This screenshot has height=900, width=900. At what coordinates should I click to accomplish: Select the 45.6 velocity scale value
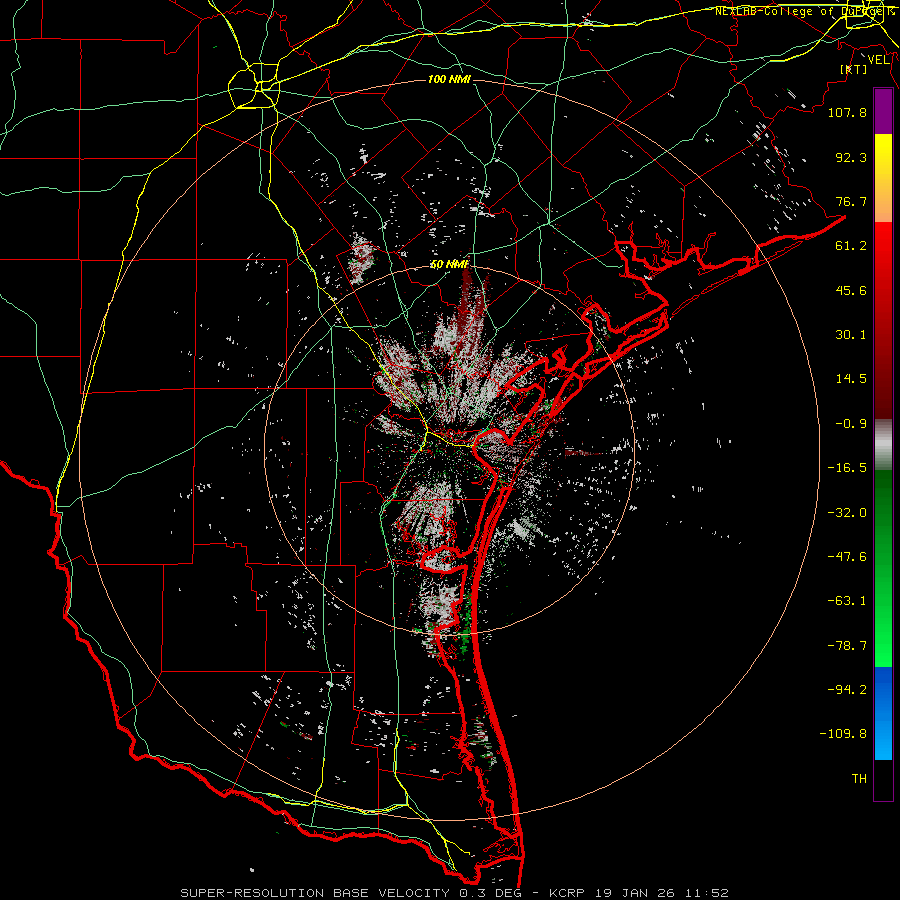tap(851, 290)
